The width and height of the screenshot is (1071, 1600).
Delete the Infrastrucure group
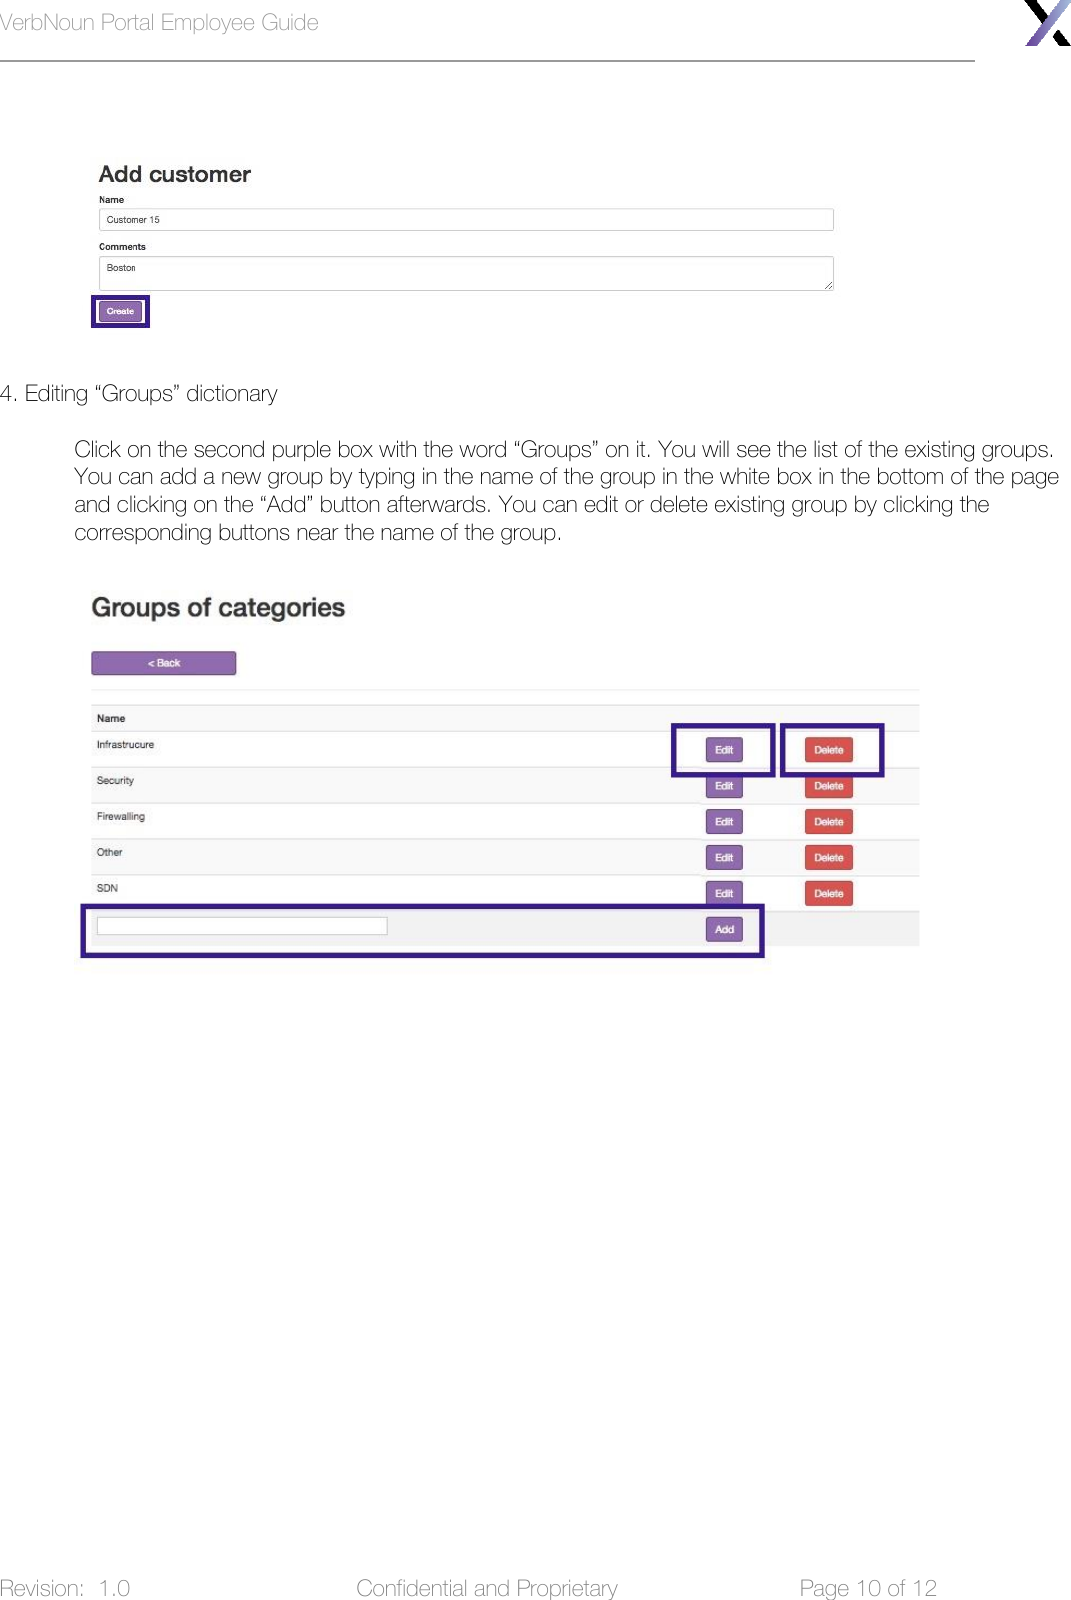click(x=828, y=749)
